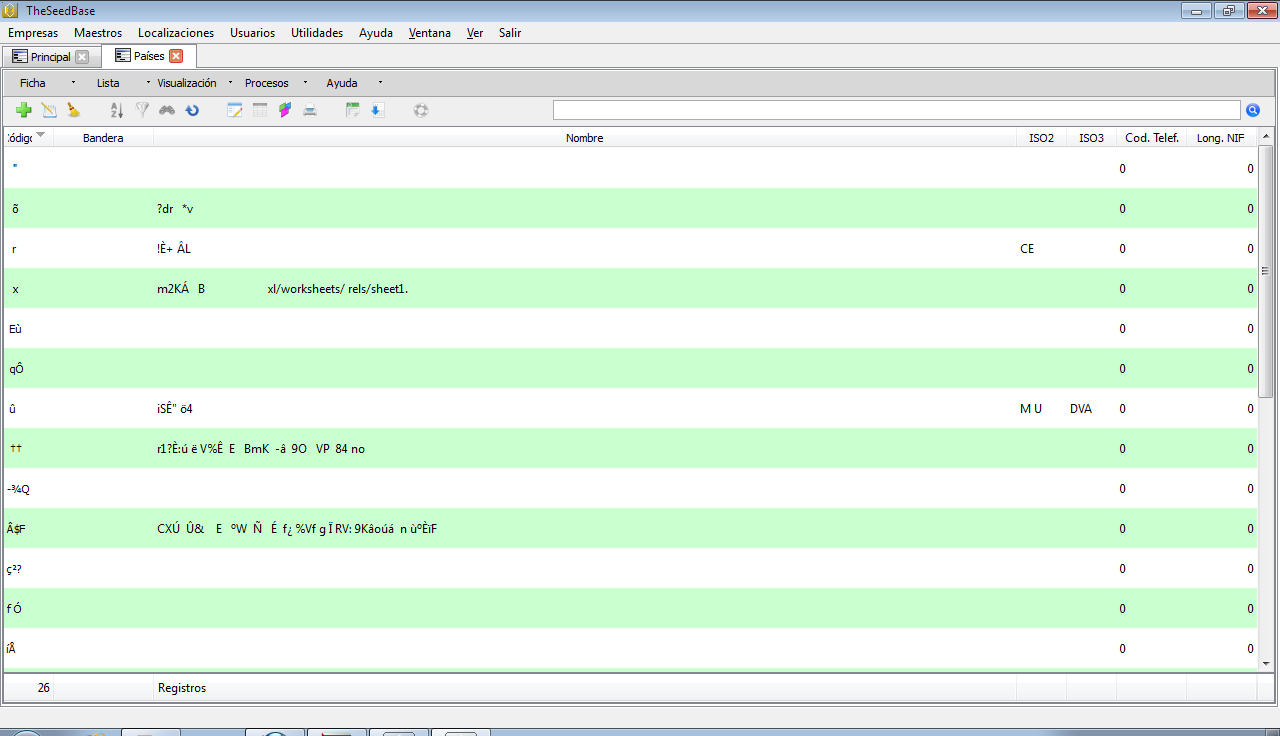Click the blue magnifier search button
Image resolution: width=1280 pixels, height=736 pixels.
(x=1253, y=110)
